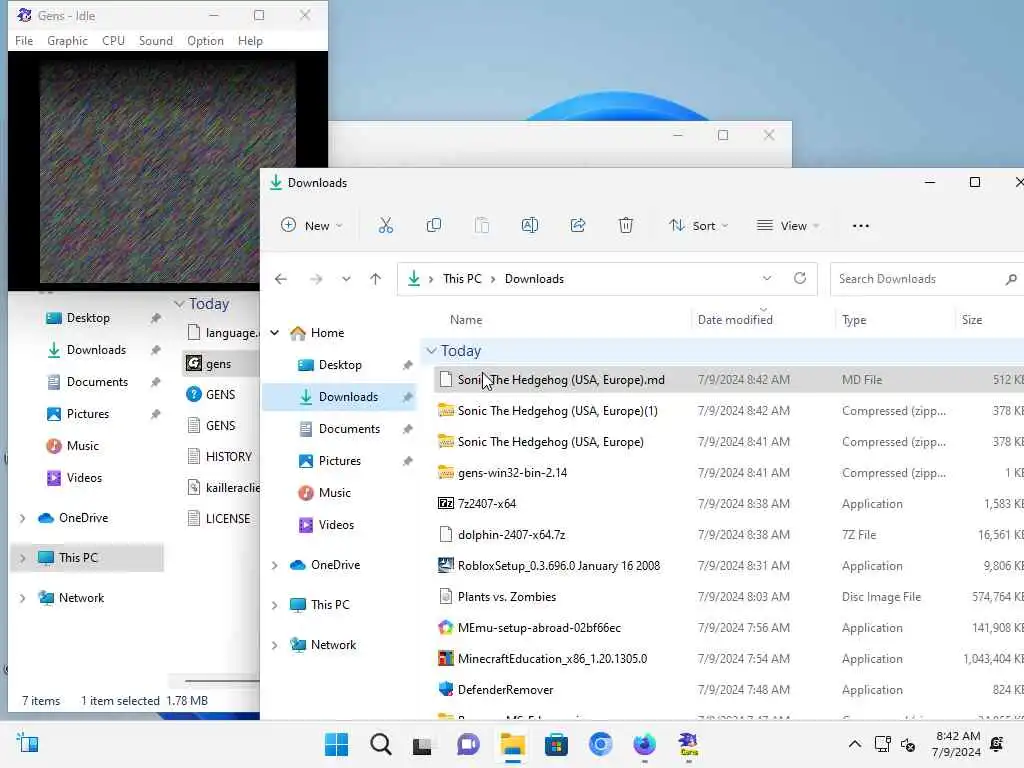Expand OneDrive in the Downloads navigation pane
1024x768 pixels.
(x=275, y=565)
